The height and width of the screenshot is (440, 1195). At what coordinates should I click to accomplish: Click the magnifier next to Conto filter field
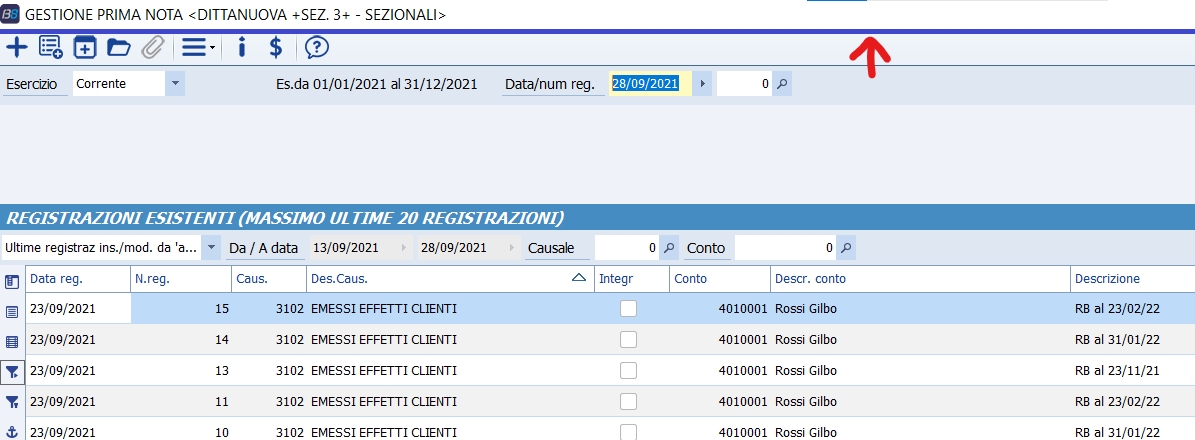[846, 248]
